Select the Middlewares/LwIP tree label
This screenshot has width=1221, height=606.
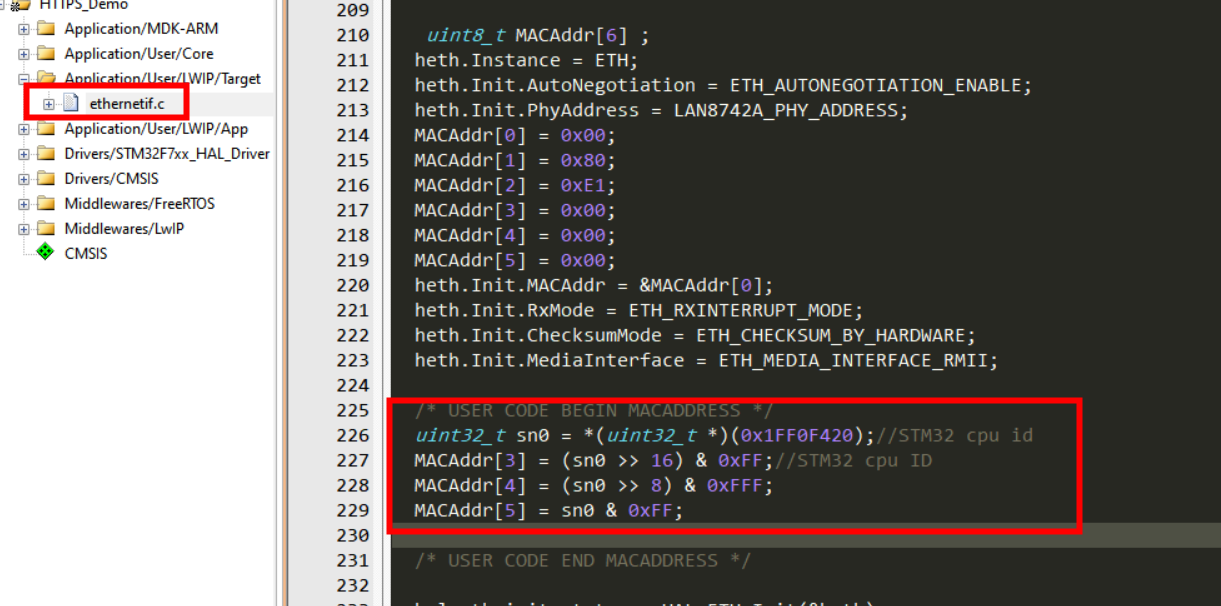[124, 228]
